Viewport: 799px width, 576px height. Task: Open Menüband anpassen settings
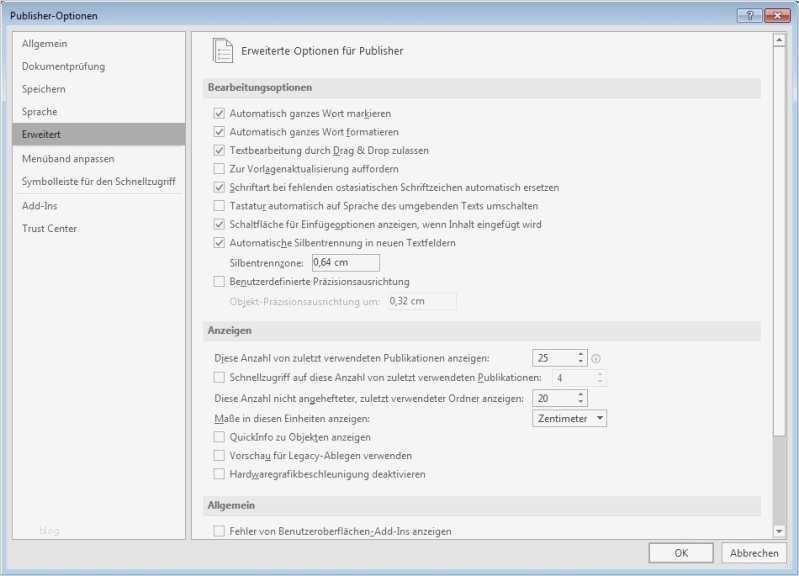[x=99, y=159]
